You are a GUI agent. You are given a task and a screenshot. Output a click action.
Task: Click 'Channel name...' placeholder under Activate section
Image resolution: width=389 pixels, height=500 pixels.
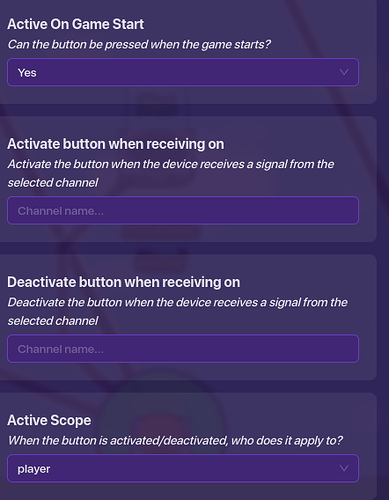click(61, 211)
